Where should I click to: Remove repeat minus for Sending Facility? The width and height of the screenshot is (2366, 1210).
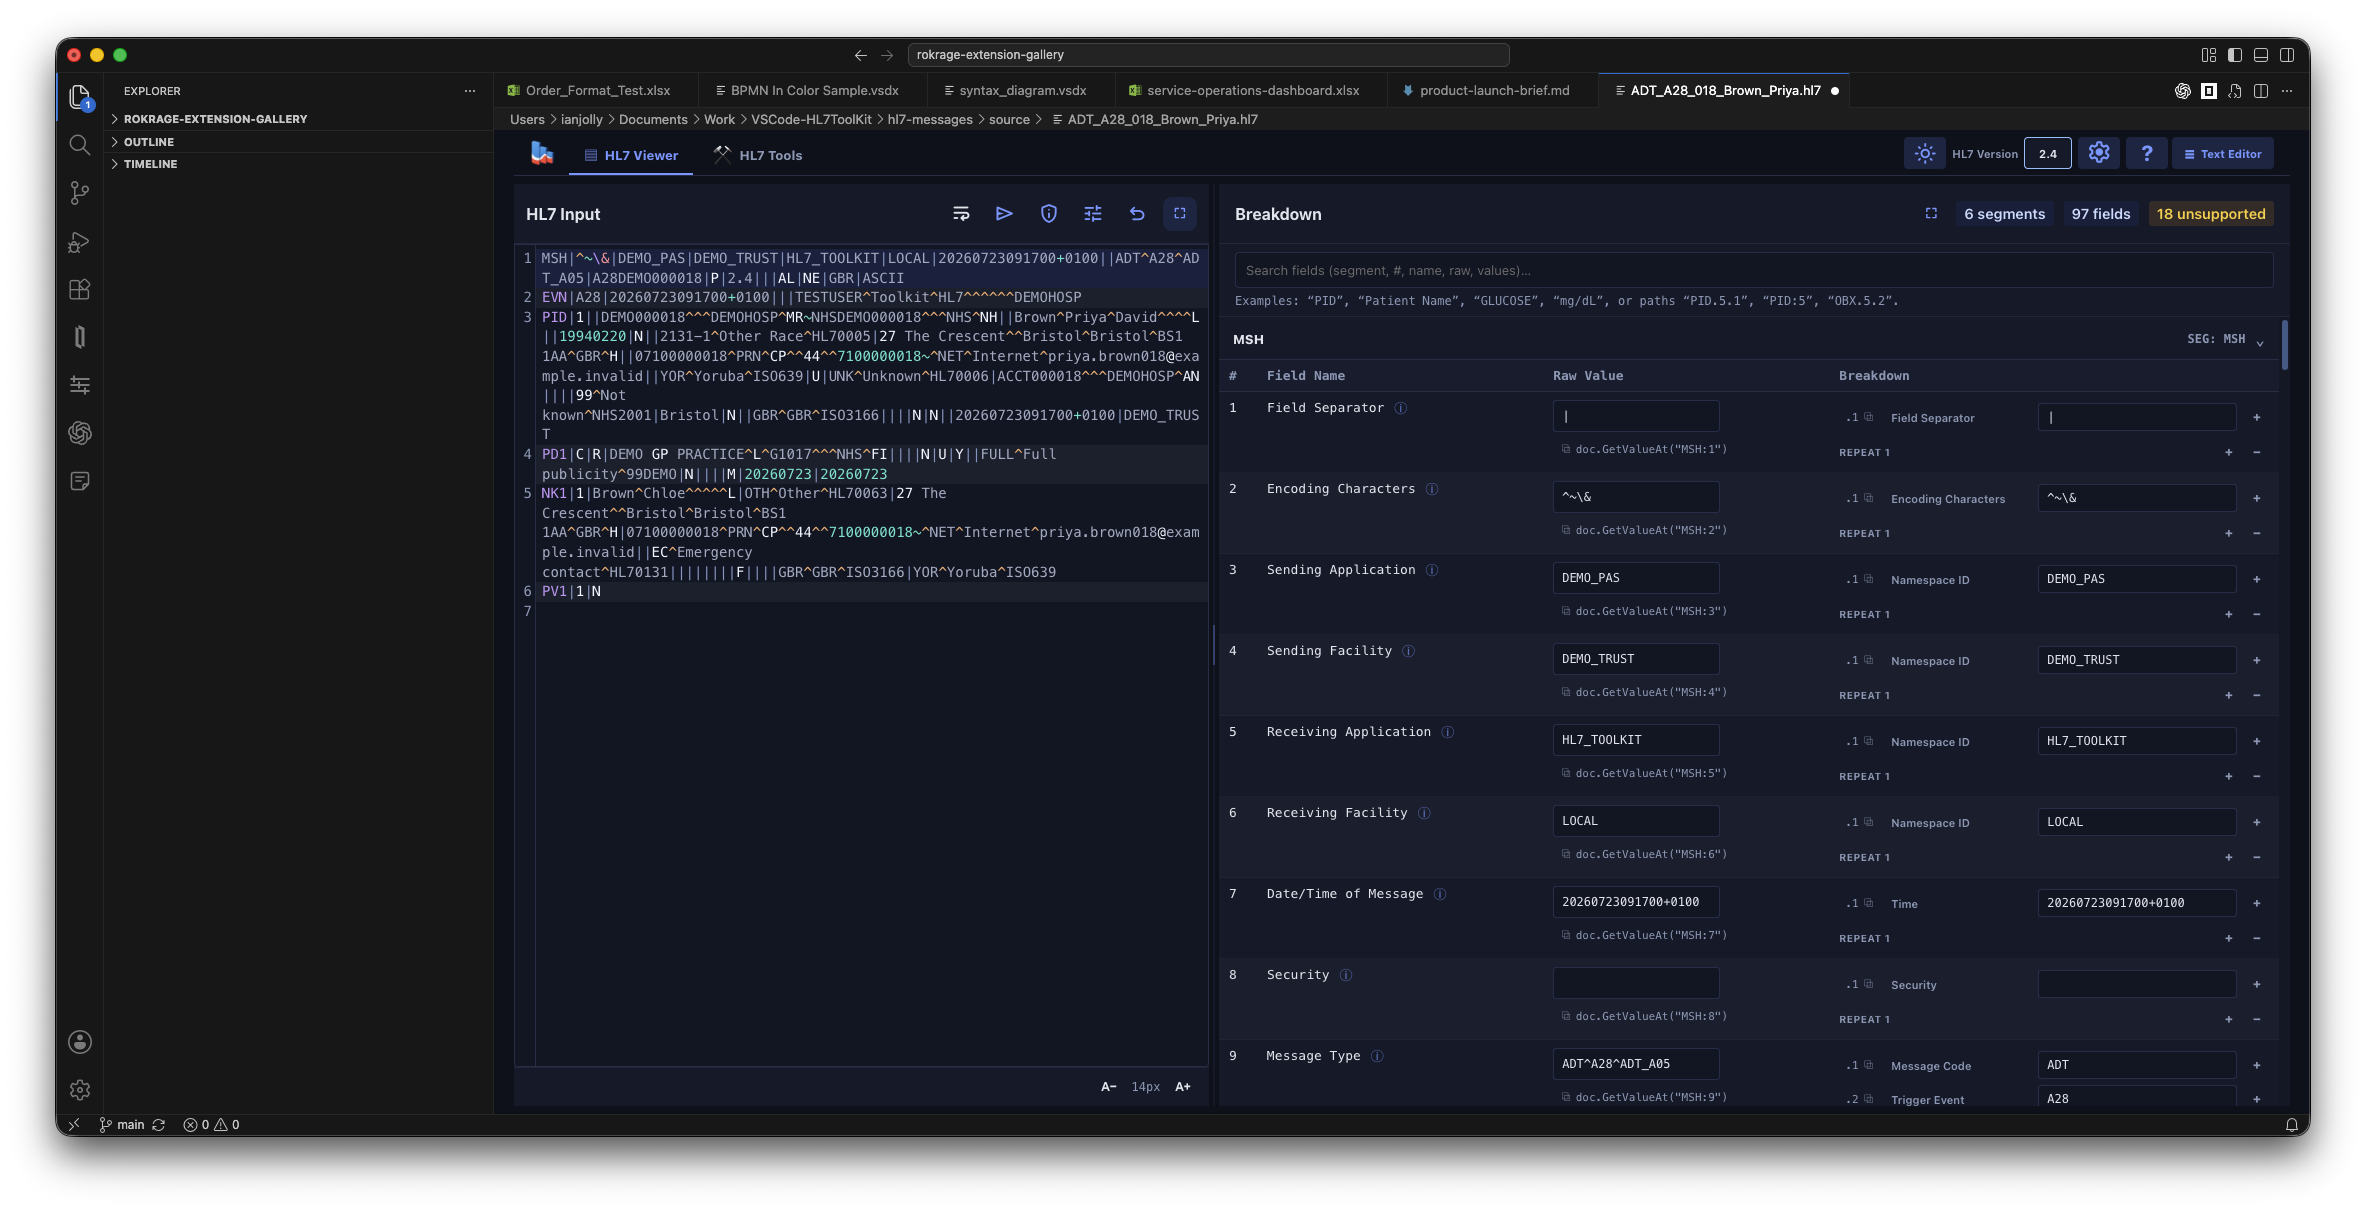tap(2257, 695)
